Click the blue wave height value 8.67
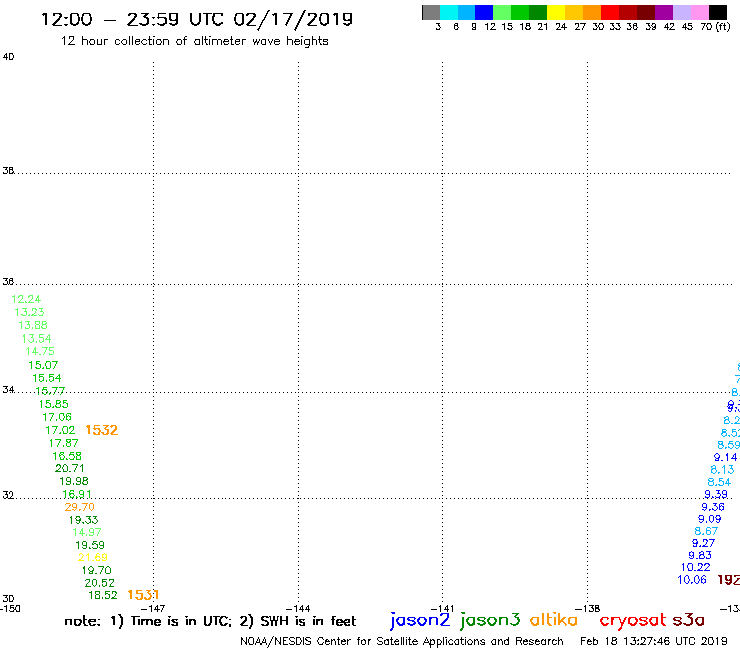740x650 pixels. coord(706,531)
